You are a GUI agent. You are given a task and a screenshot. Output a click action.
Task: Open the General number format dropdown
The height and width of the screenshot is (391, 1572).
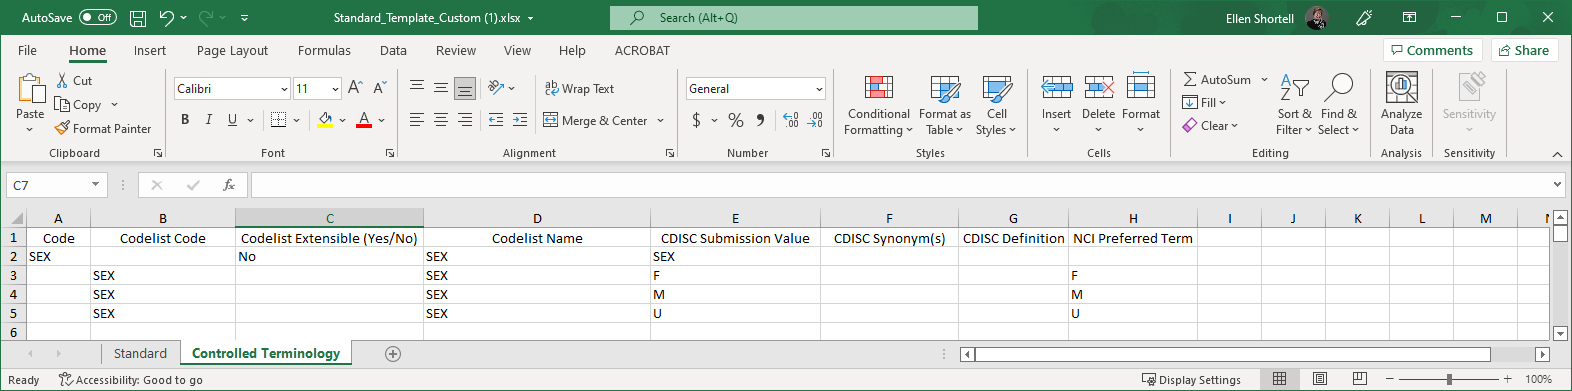(819, 89)
